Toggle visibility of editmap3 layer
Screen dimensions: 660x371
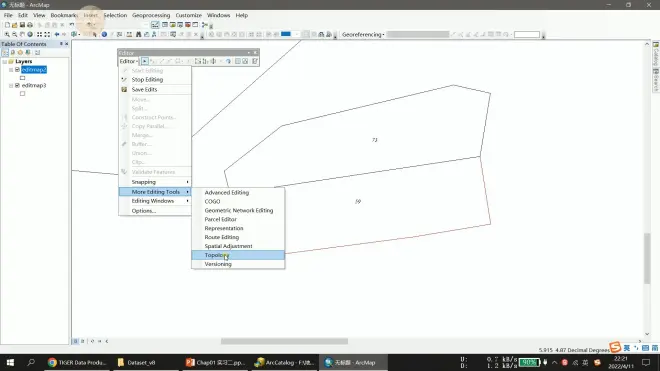pos(17,85)
